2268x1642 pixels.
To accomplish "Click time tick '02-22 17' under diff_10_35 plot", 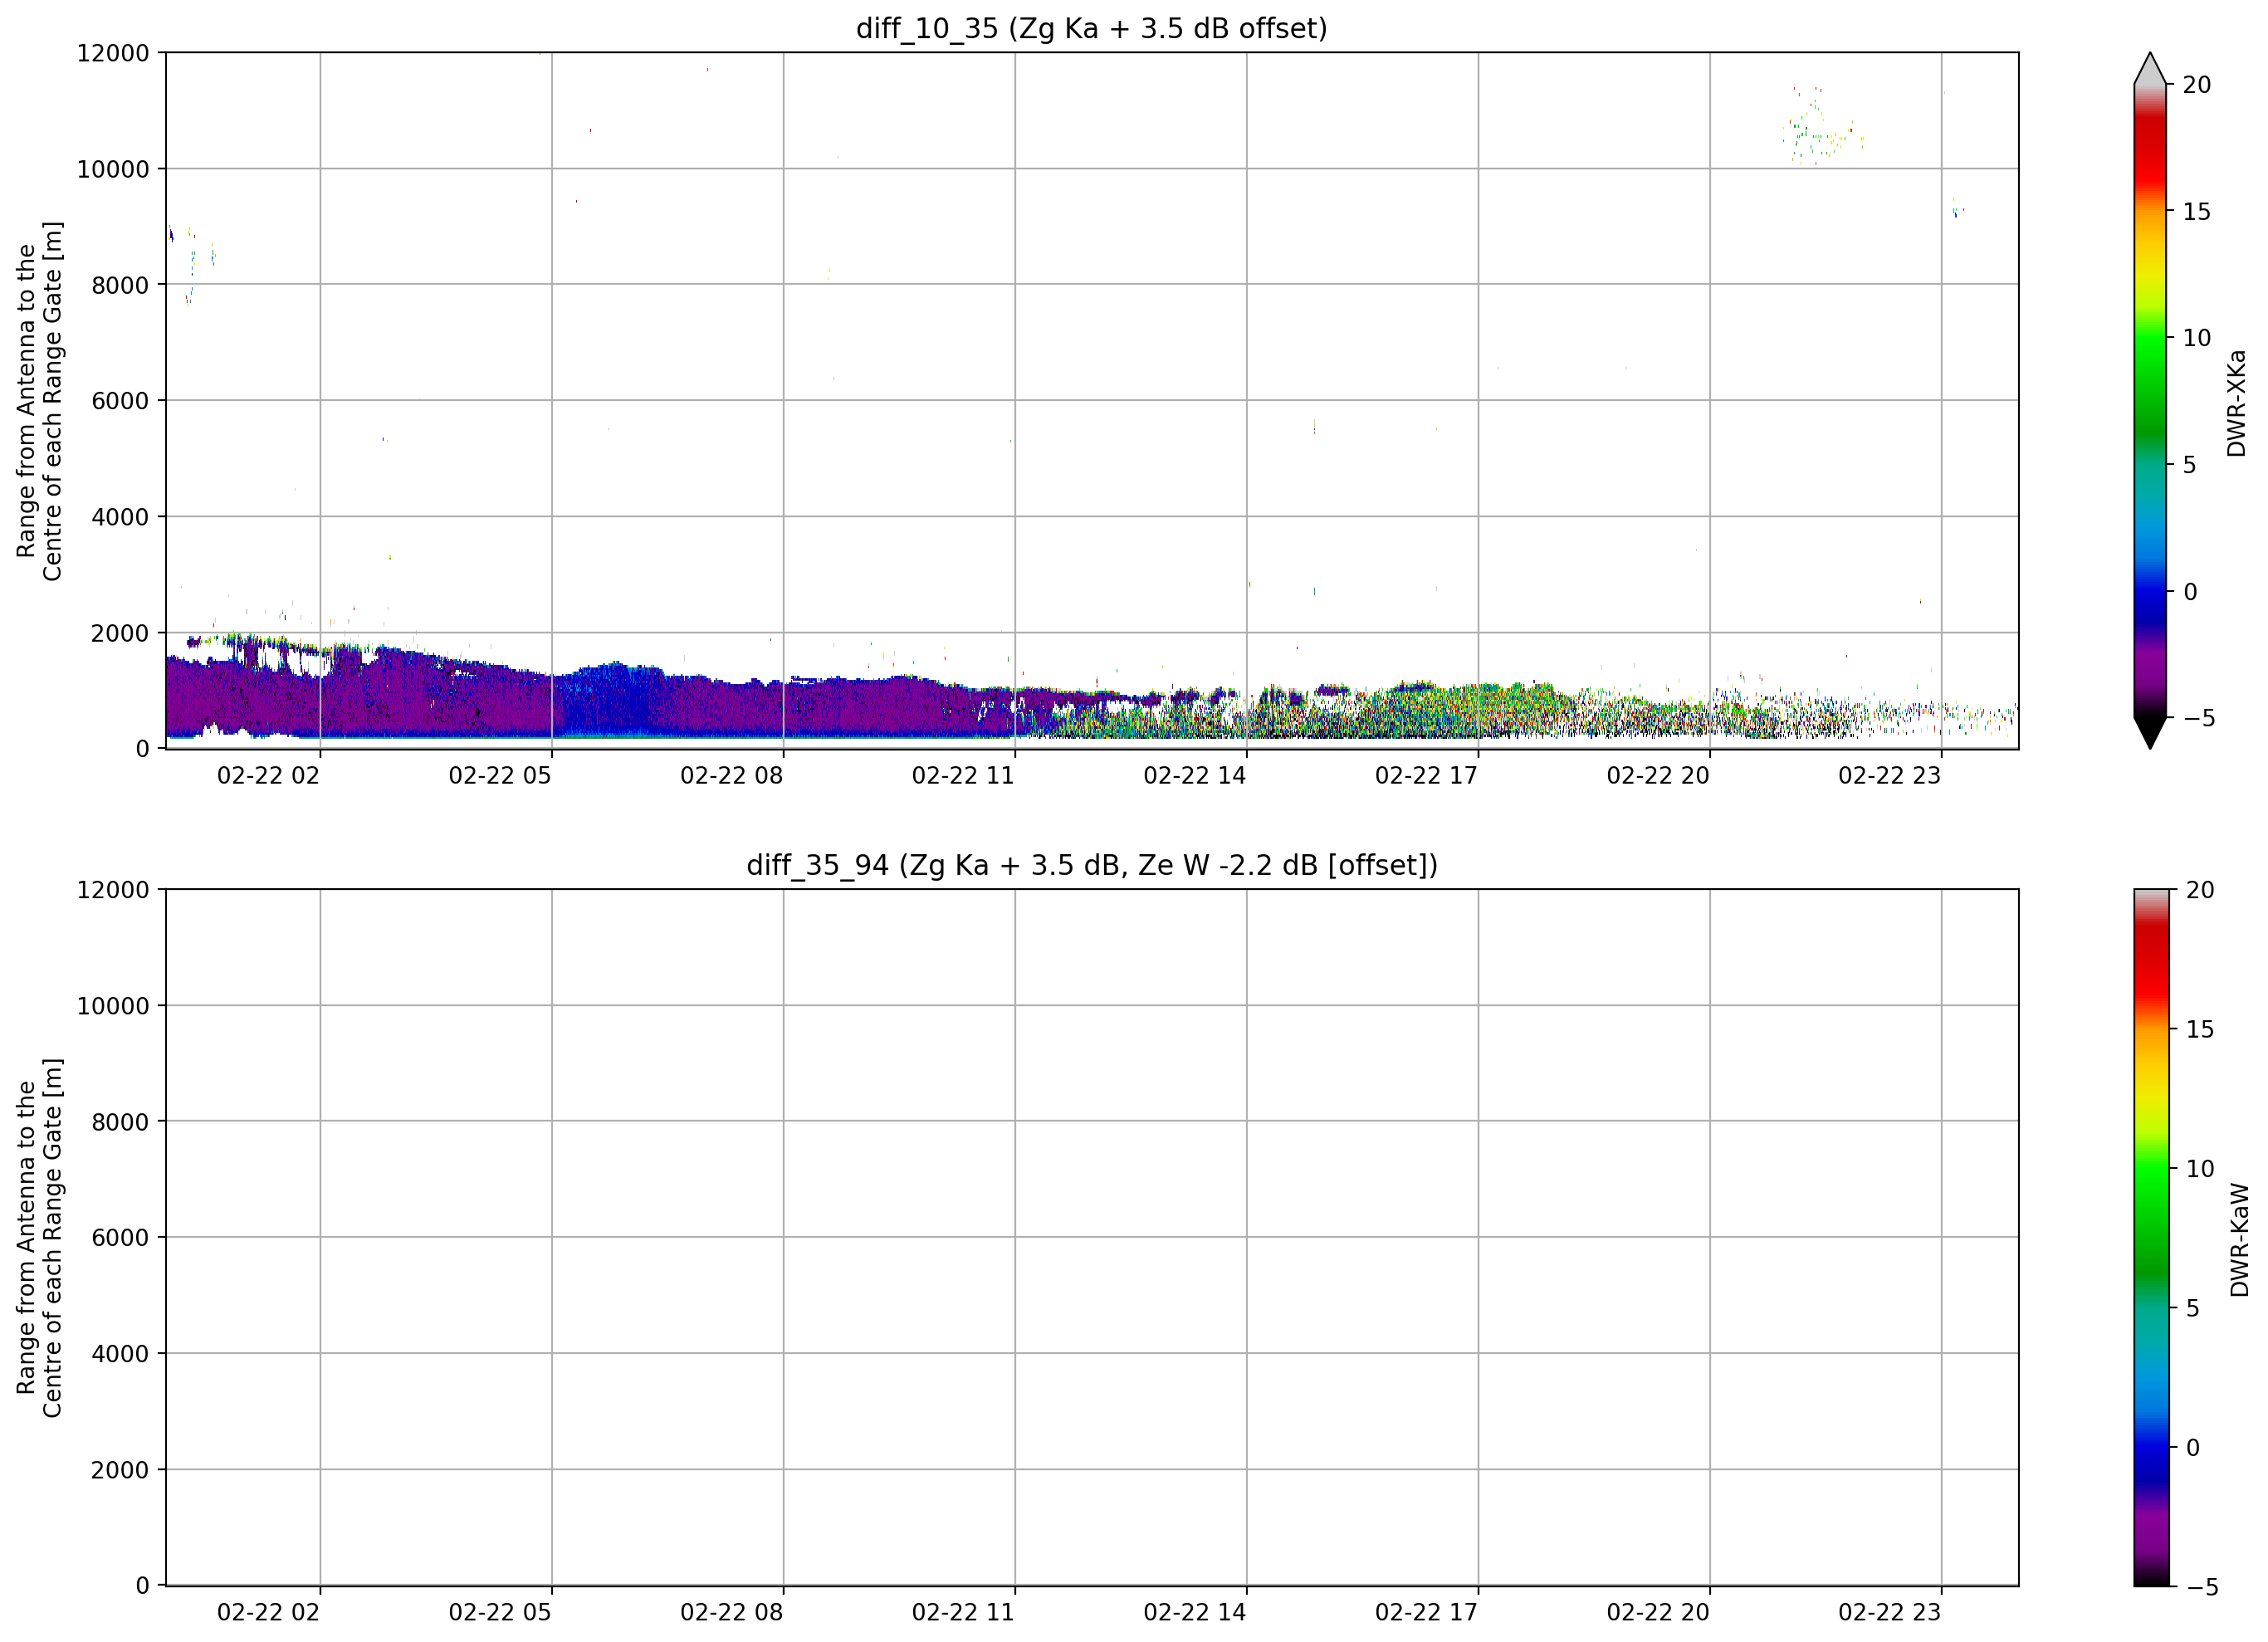I will point(1426,775).
